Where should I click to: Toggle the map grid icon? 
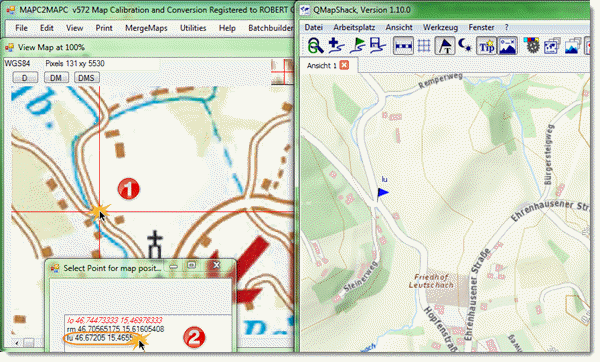[x=424, y=46]
